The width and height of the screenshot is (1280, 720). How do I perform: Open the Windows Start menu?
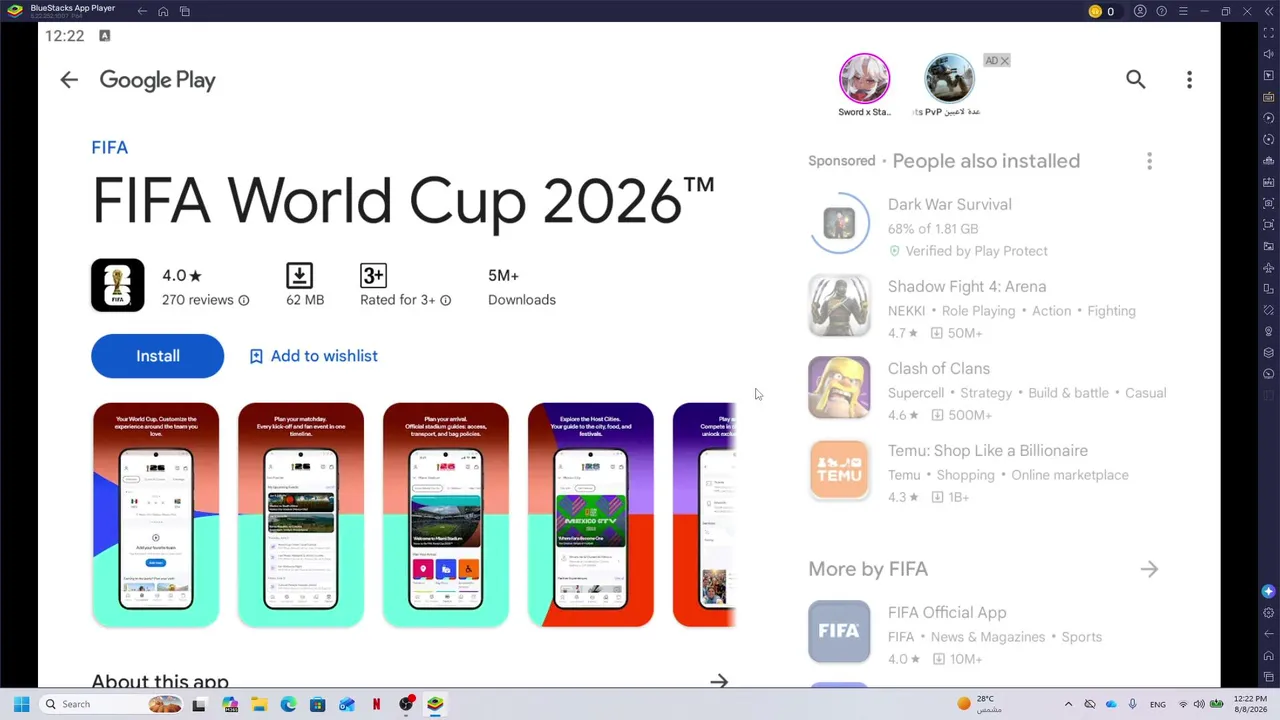coord(21,704)
